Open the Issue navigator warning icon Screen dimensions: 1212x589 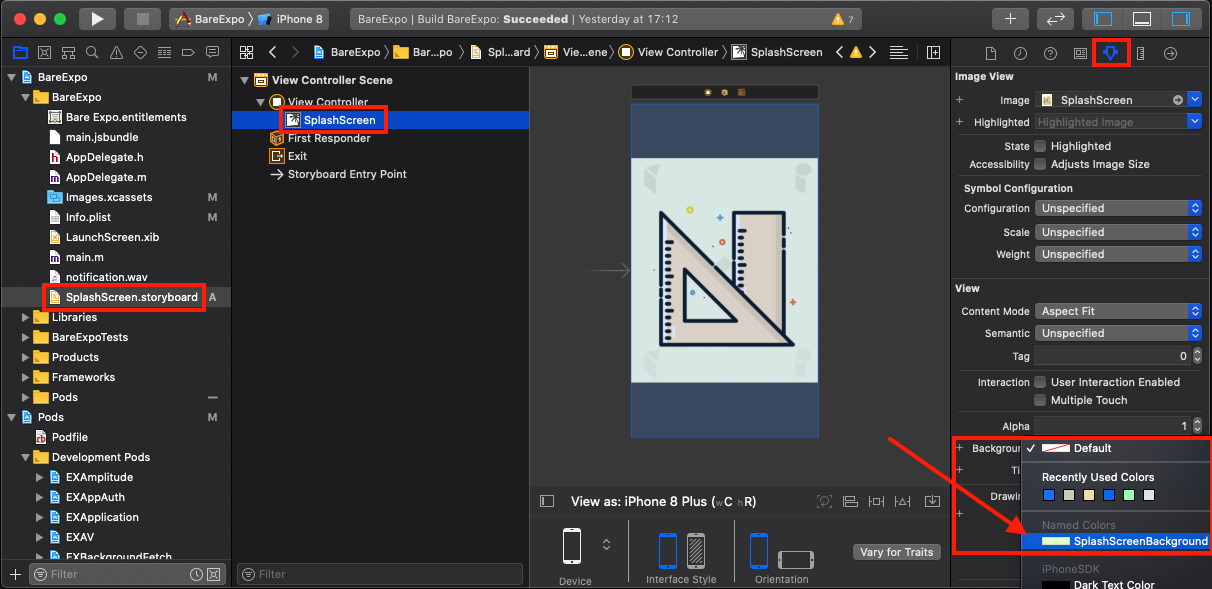pyautogui.click(x=116, y=52)
